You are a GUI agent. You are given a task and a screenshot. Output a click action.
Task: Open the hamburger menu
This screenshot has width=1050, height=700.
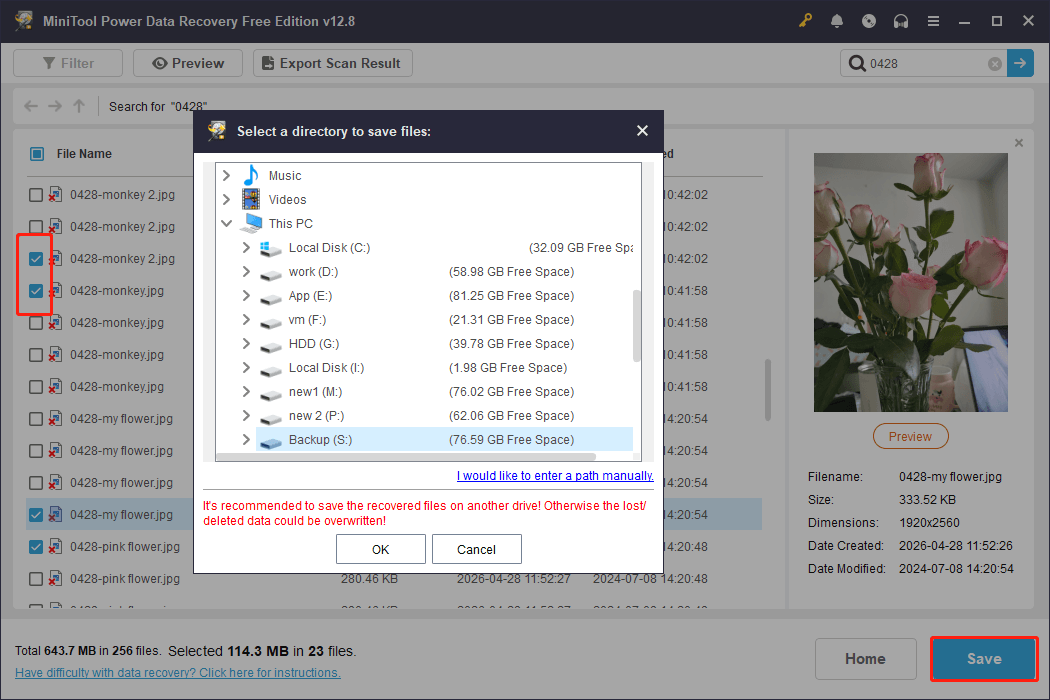coord(933,20)
